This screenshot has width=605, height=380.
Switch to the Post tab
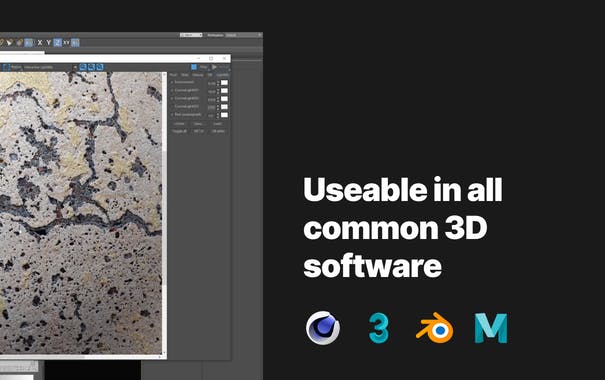tap(173, 75)
